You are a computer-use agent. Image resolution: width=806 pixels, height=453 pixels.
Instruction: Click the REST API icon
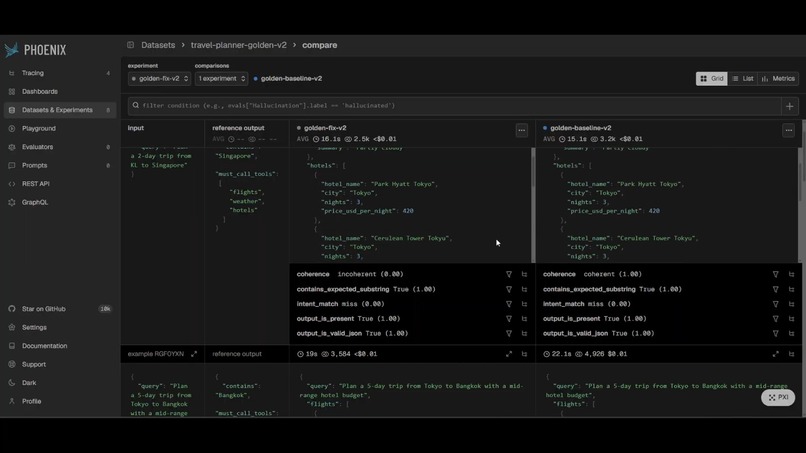click(x=12, y=184)
